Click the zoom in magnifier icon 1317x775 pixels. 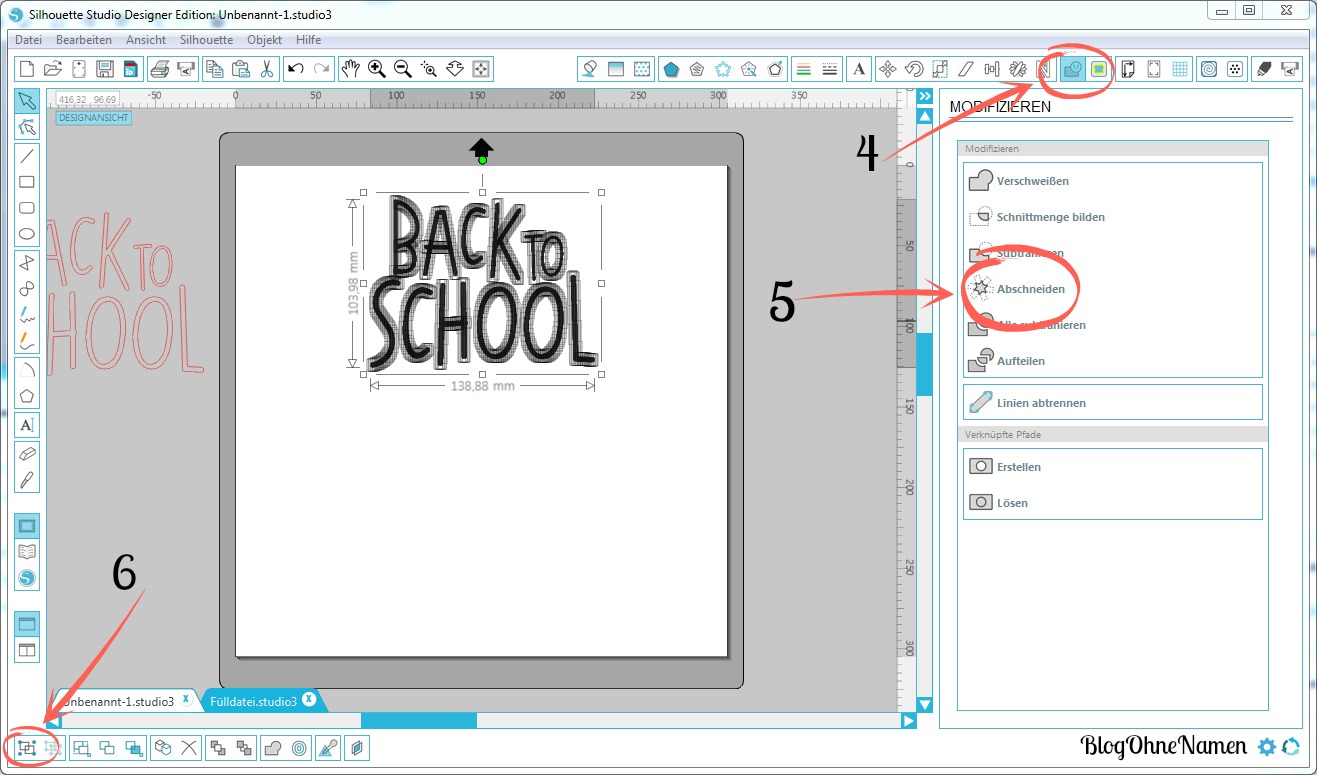[377, 69]
